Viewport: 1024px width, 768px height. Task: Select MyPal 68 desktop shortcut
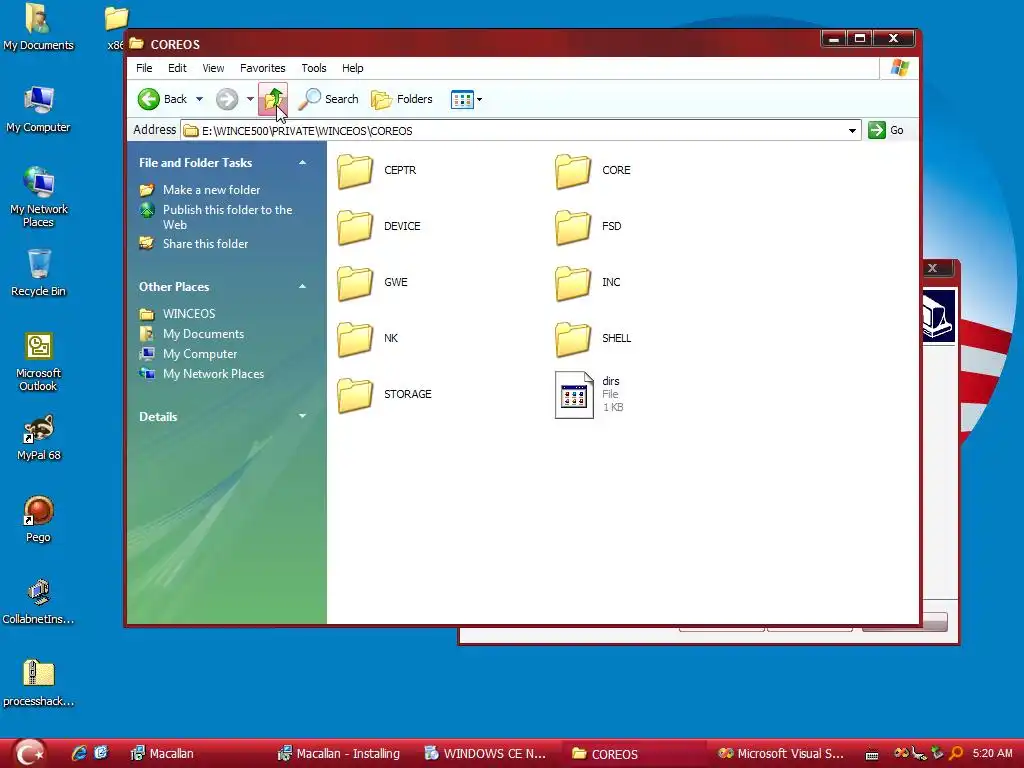click(x=39, y=437)
